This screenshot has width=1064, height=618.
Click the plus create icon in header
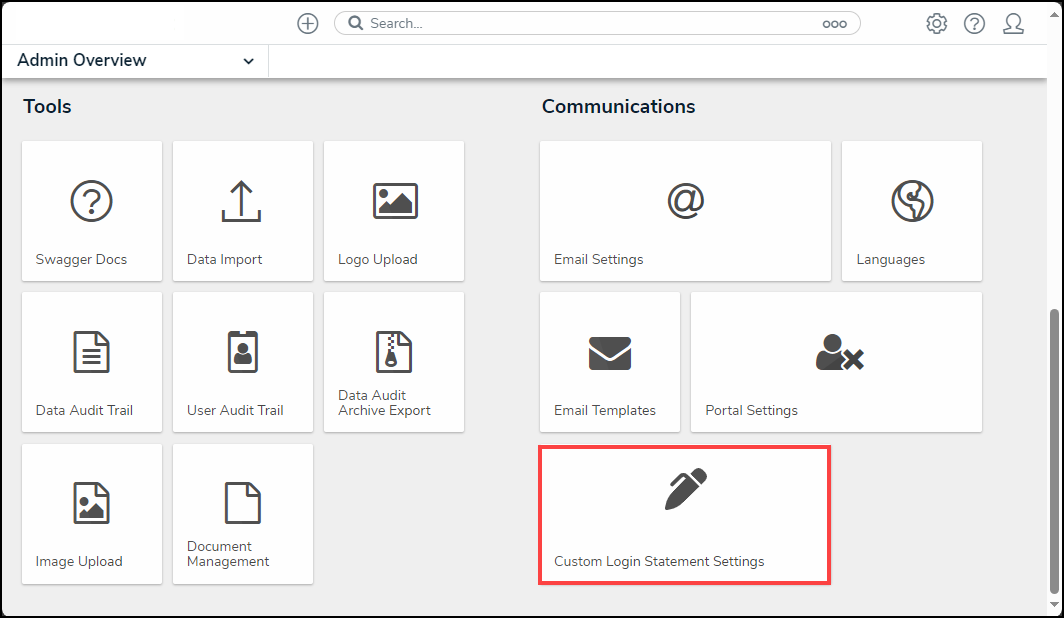pos(308,24)
